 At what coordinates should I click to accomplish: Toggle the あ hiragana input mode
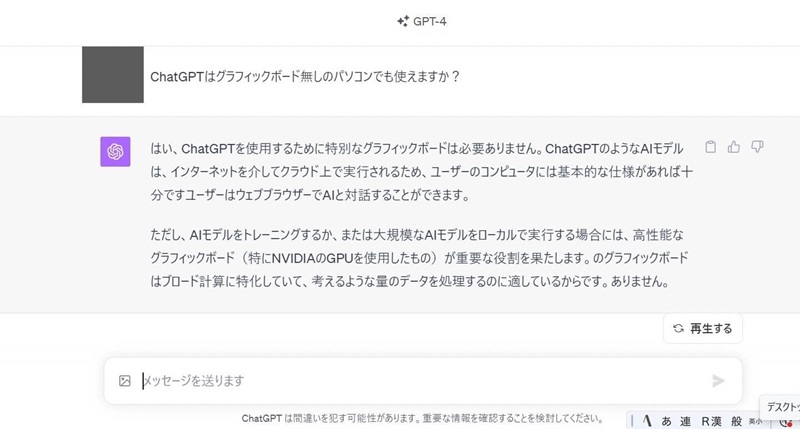point(666,421)
